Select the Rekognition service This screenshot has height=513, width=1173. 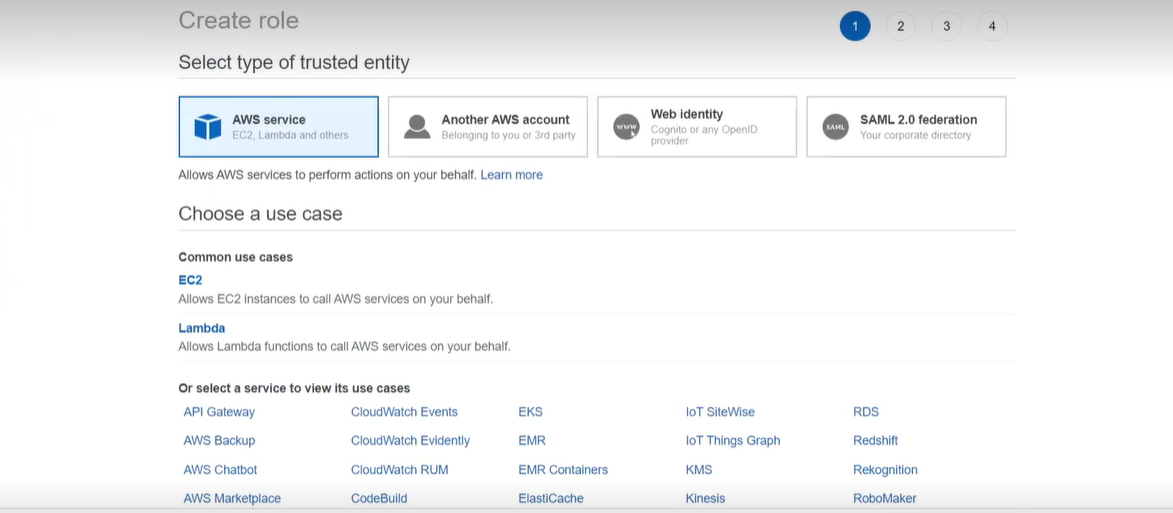click(x=885, y=470)
